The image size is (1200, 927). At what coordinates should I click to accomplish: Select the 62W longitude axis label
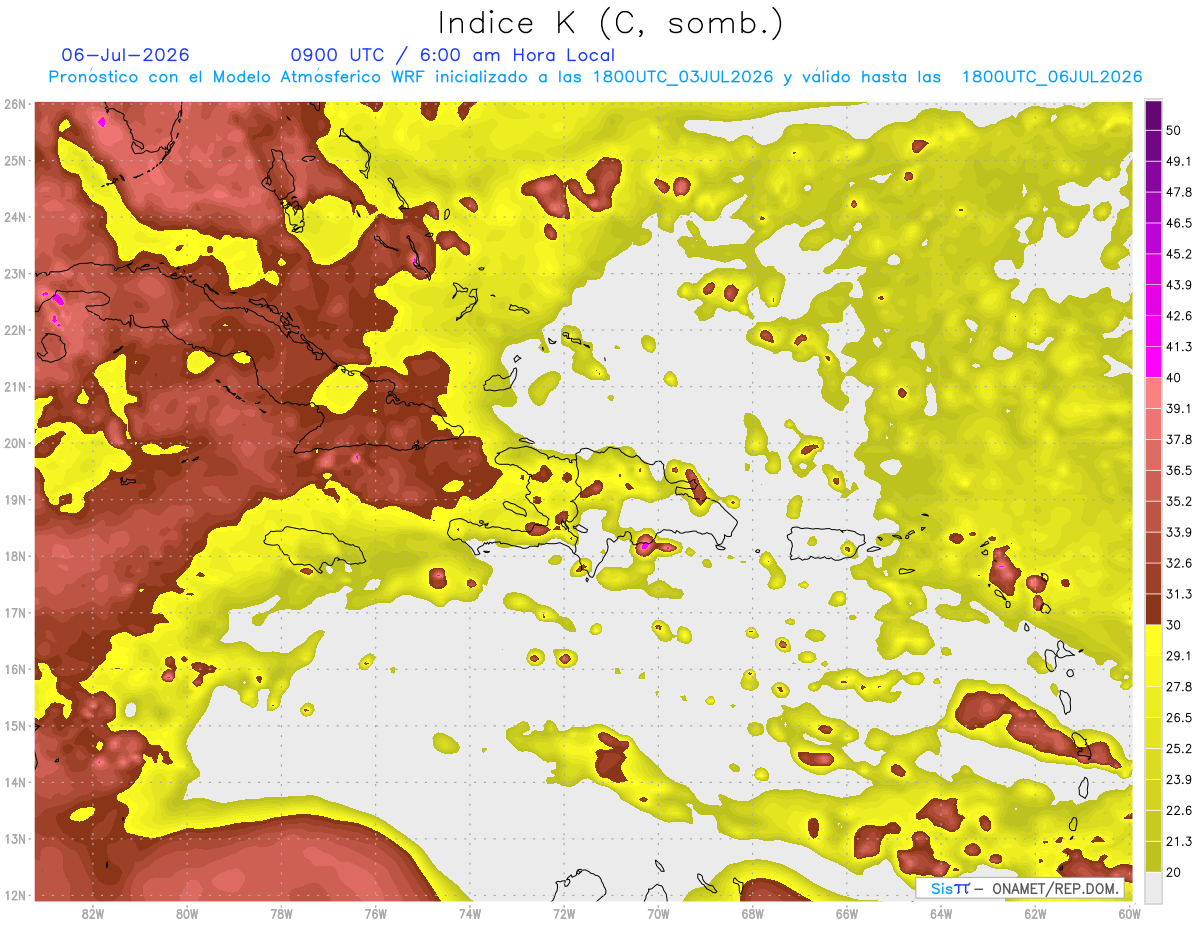point(1036,913)
